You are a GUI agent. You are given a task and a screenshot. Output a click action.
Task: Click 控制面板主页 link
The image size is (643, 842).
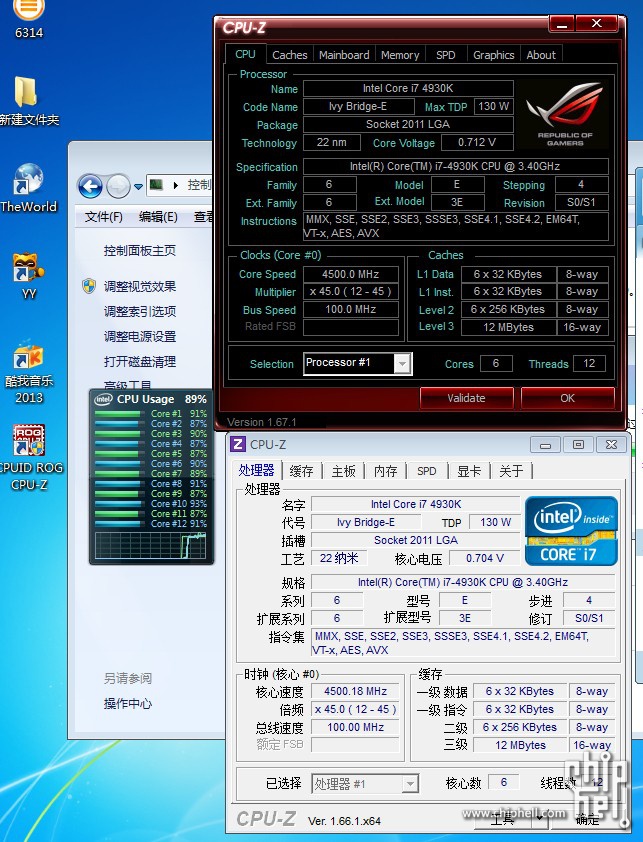pos(140,251)
